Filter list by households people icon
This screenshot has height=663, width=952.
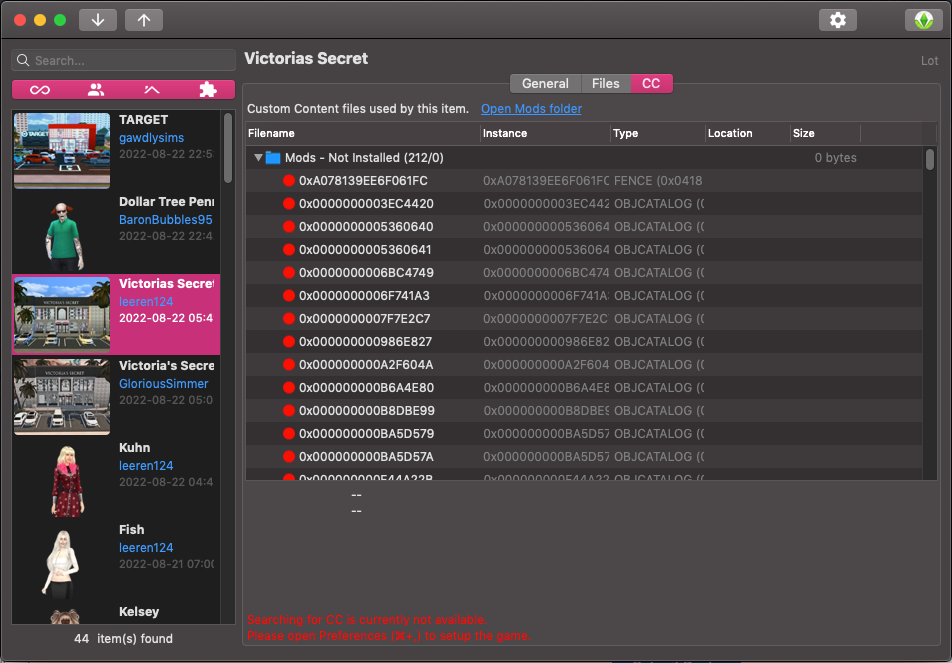click(96, 90)
